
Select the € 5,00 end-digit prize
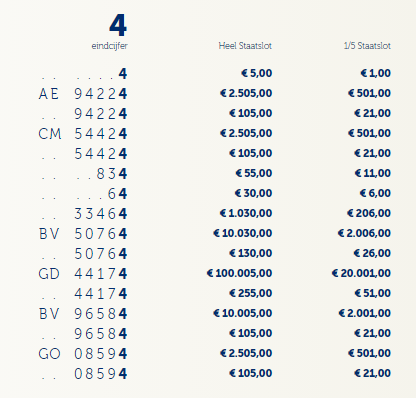[x=256, y=73]
